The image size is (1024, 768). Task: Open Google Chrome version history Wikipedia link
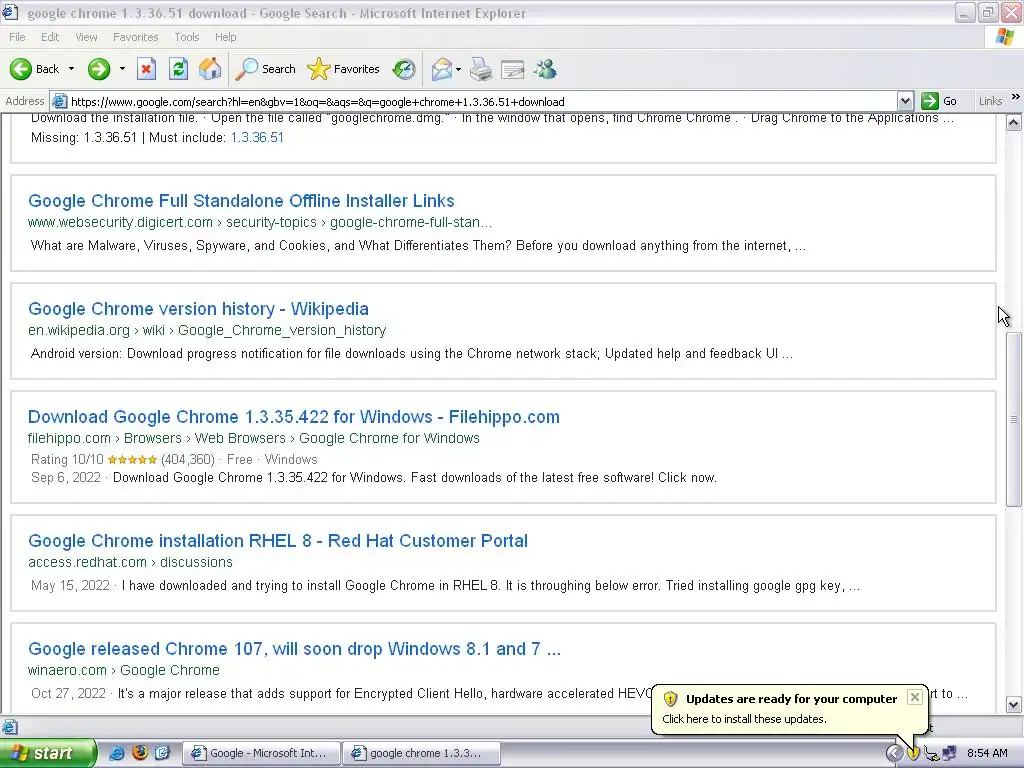pos(198,308)
